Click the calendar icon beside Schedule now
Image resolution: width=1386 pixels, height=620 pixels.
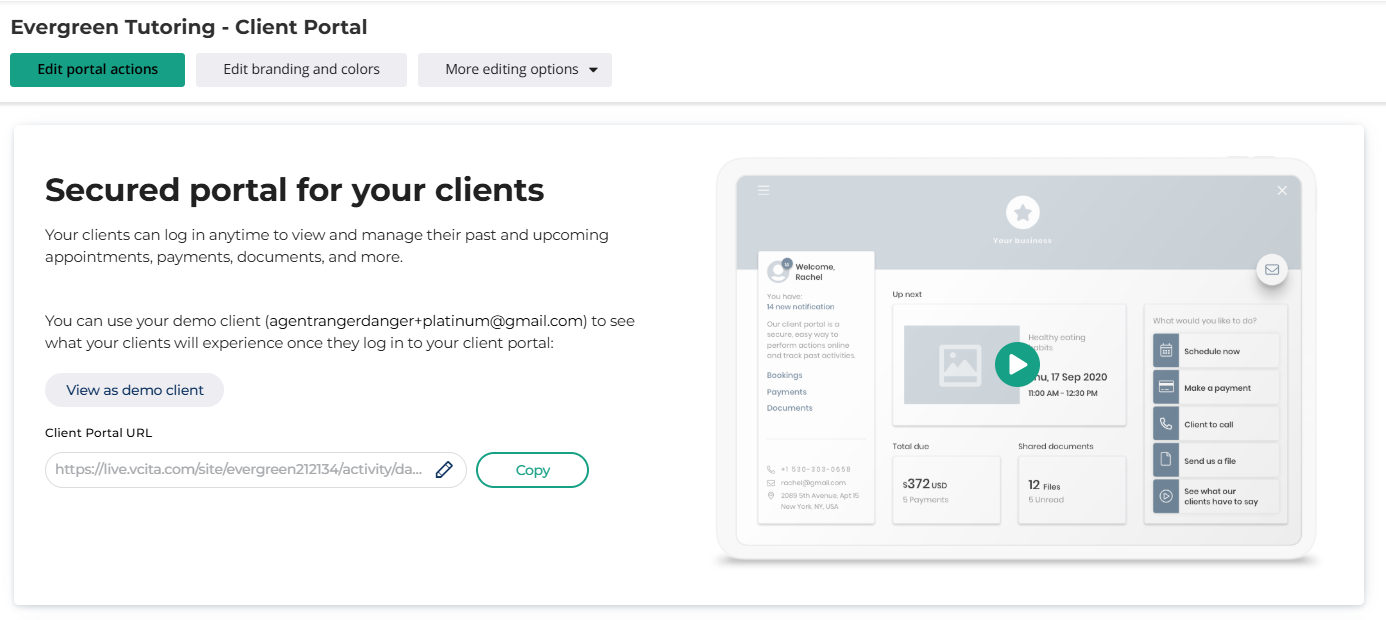(1165, 351)
